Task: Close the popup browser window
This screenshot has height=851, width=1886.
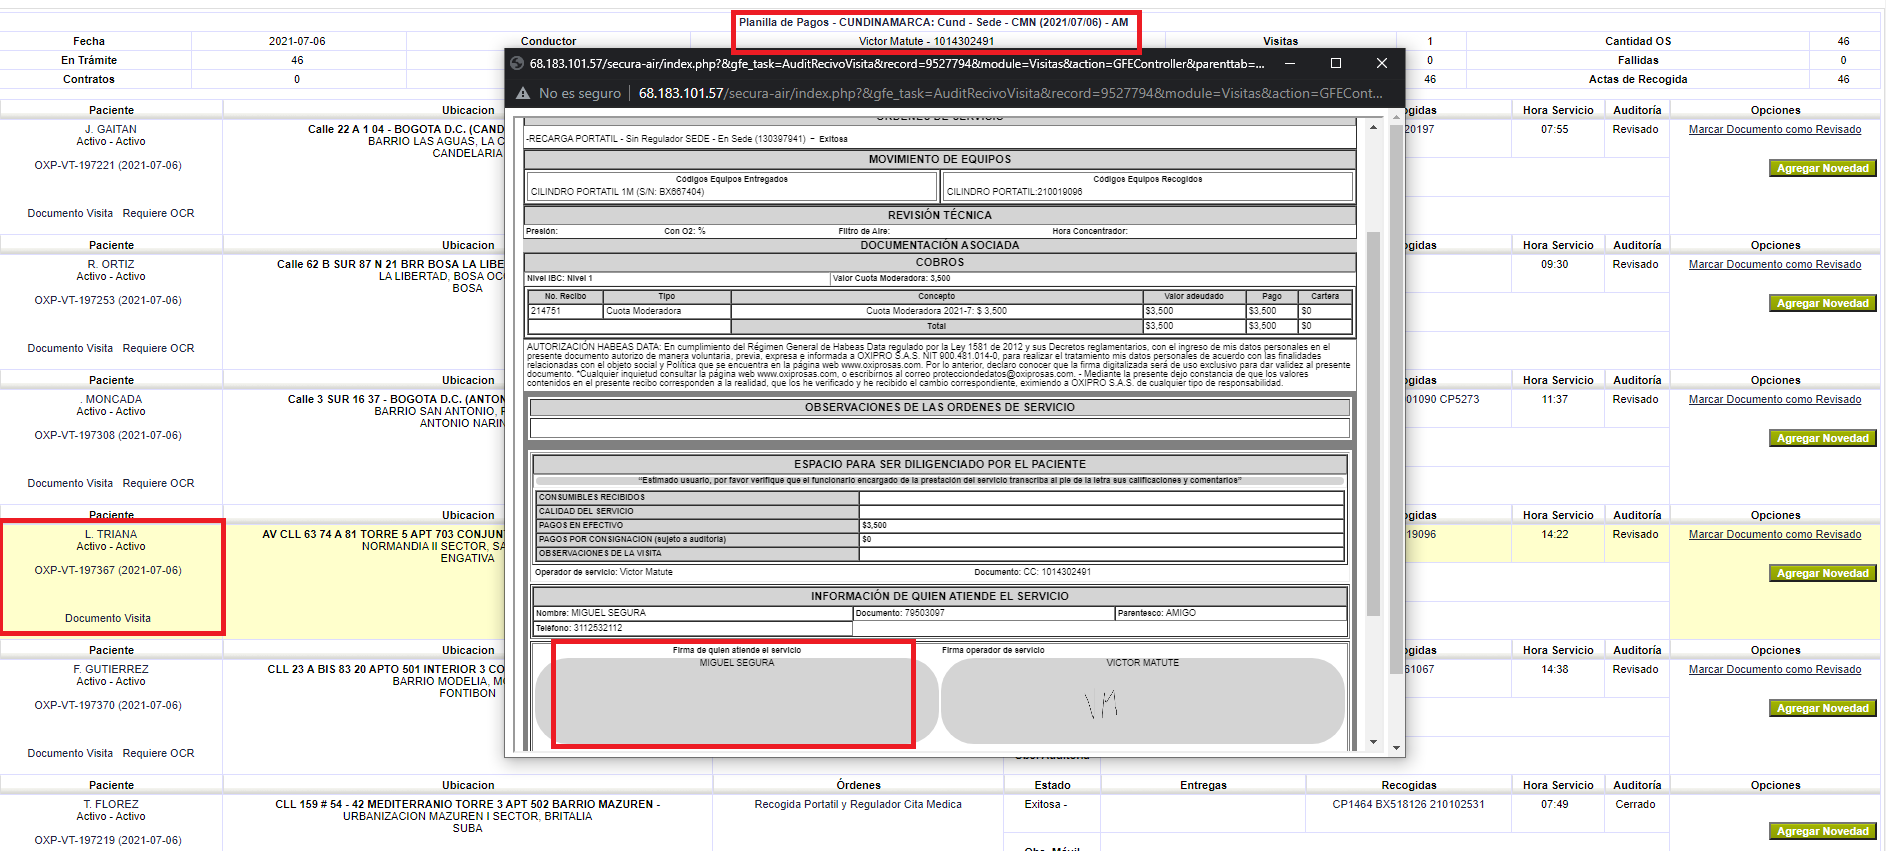Action: [x=1381, y=63]
